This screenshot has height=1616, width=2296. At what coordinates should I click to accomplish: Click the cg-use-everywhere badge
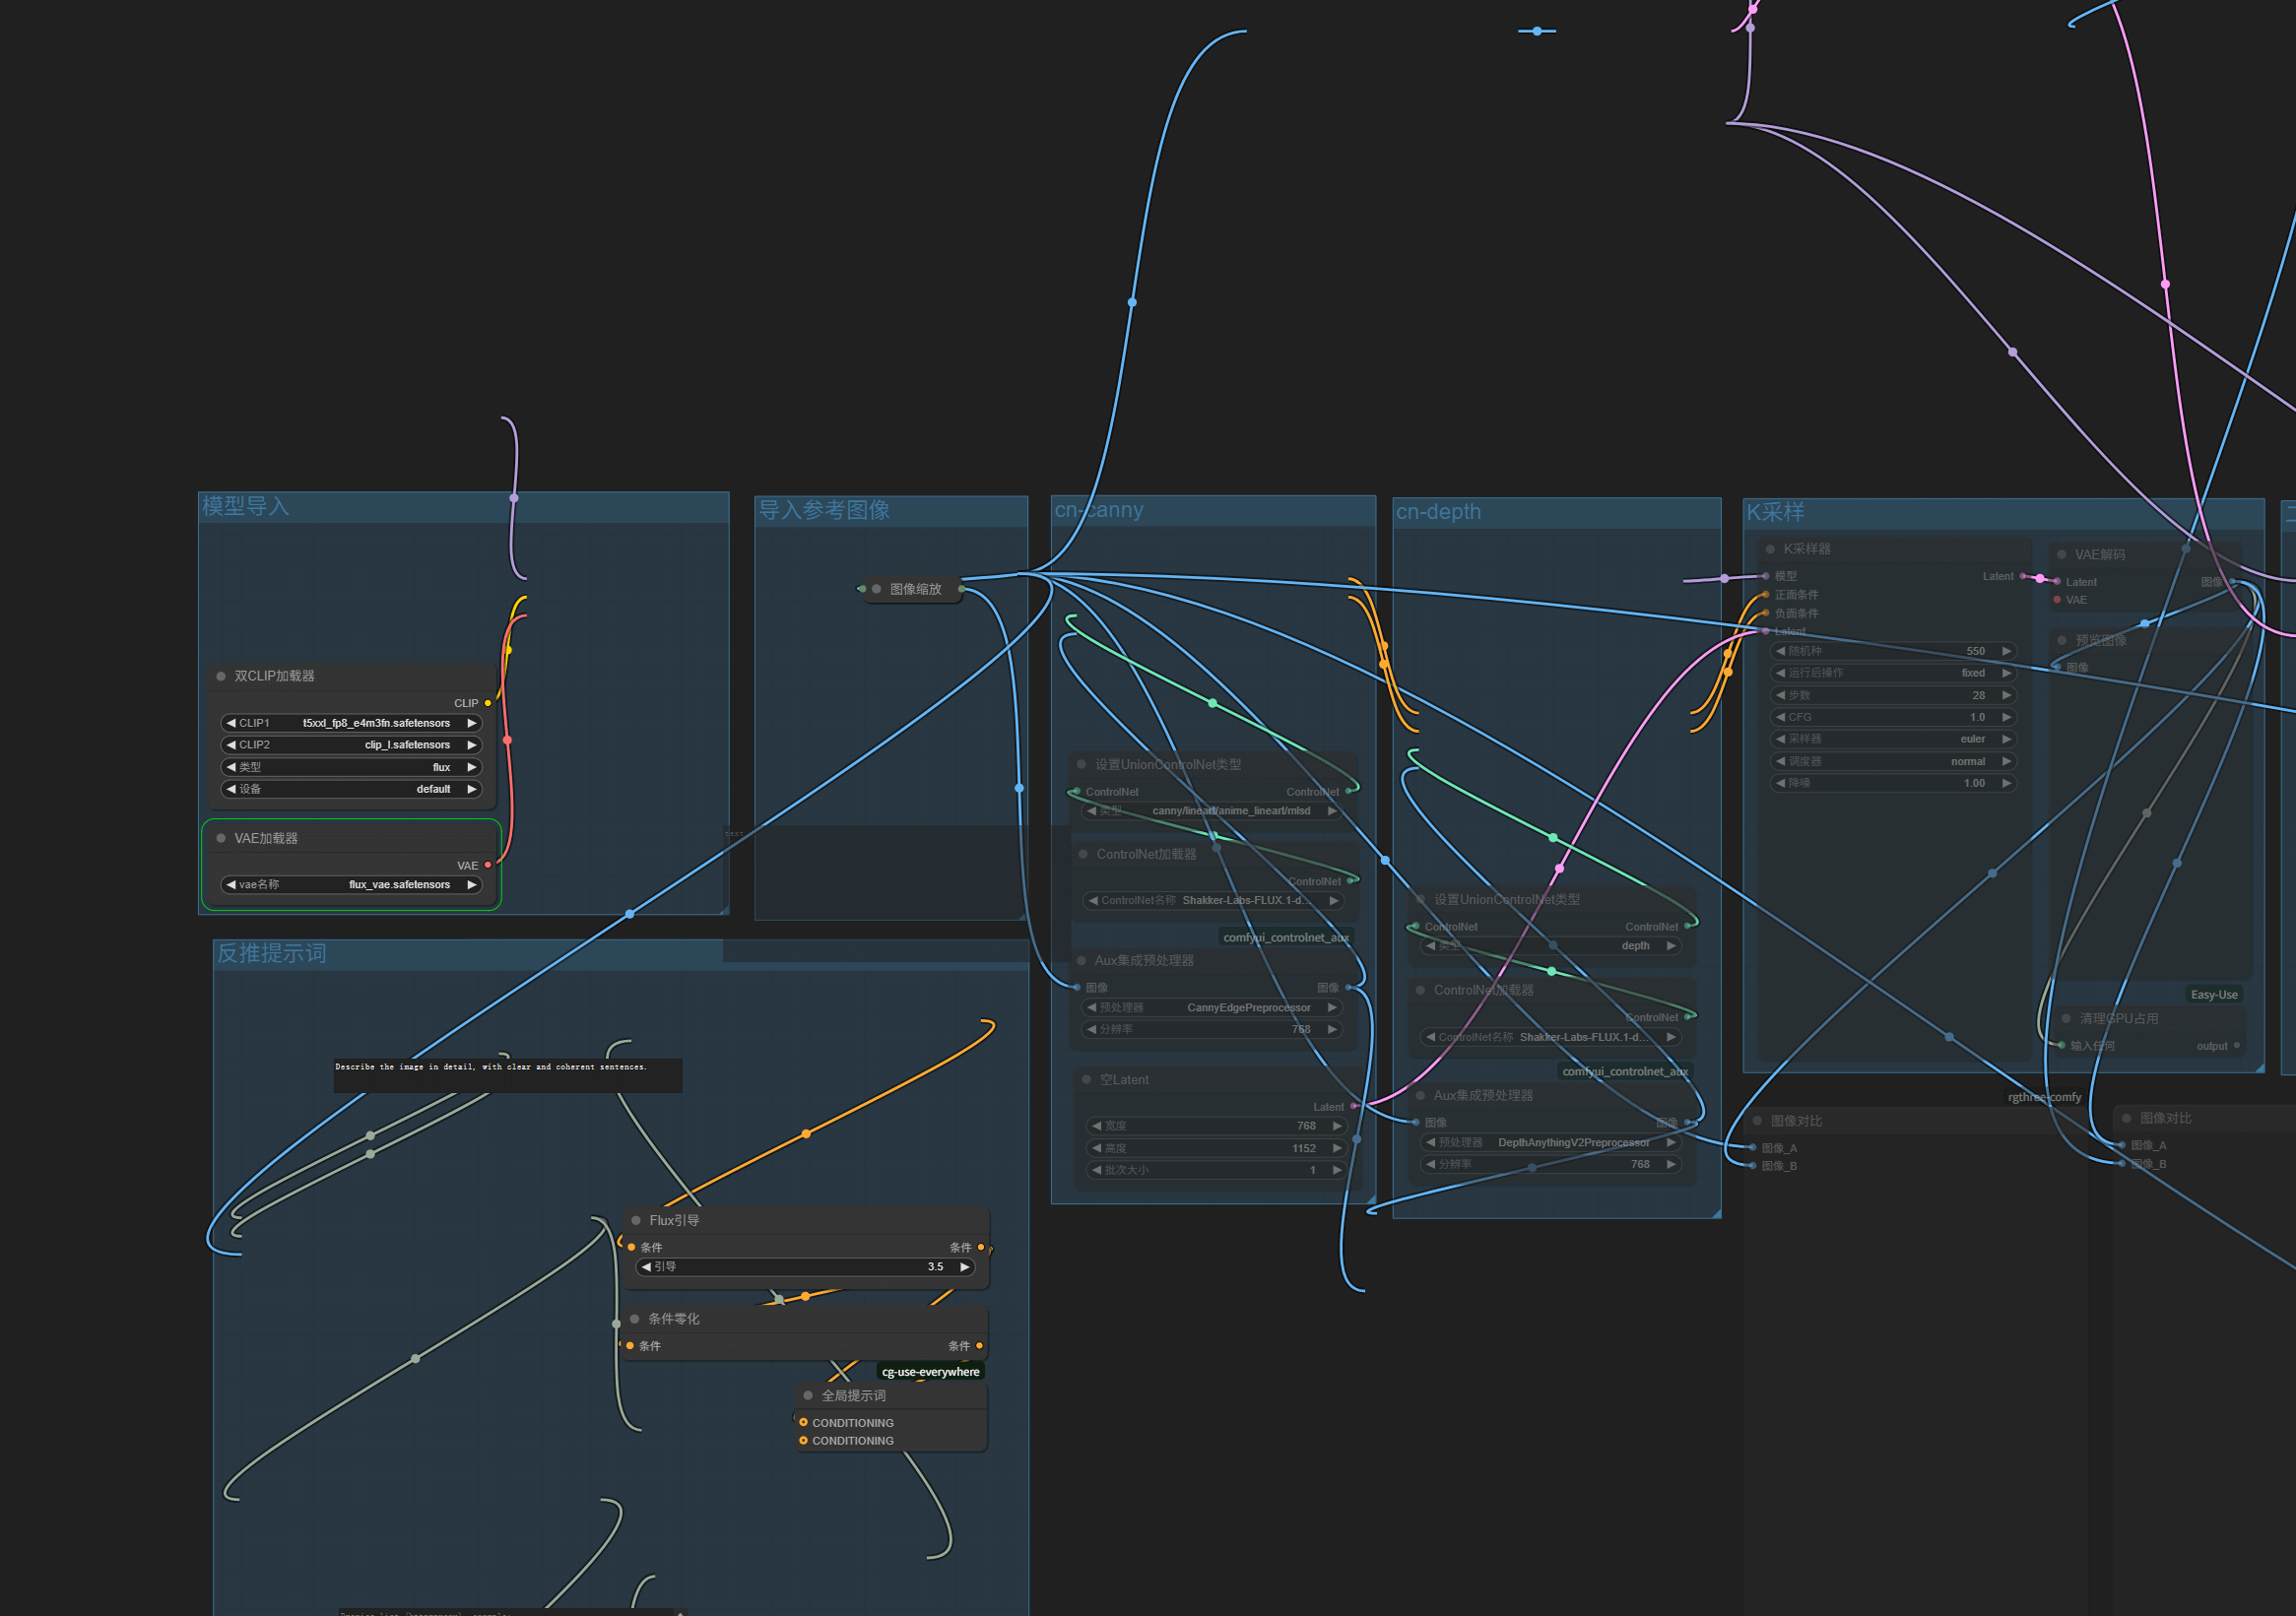click(x=930, y=1372)
